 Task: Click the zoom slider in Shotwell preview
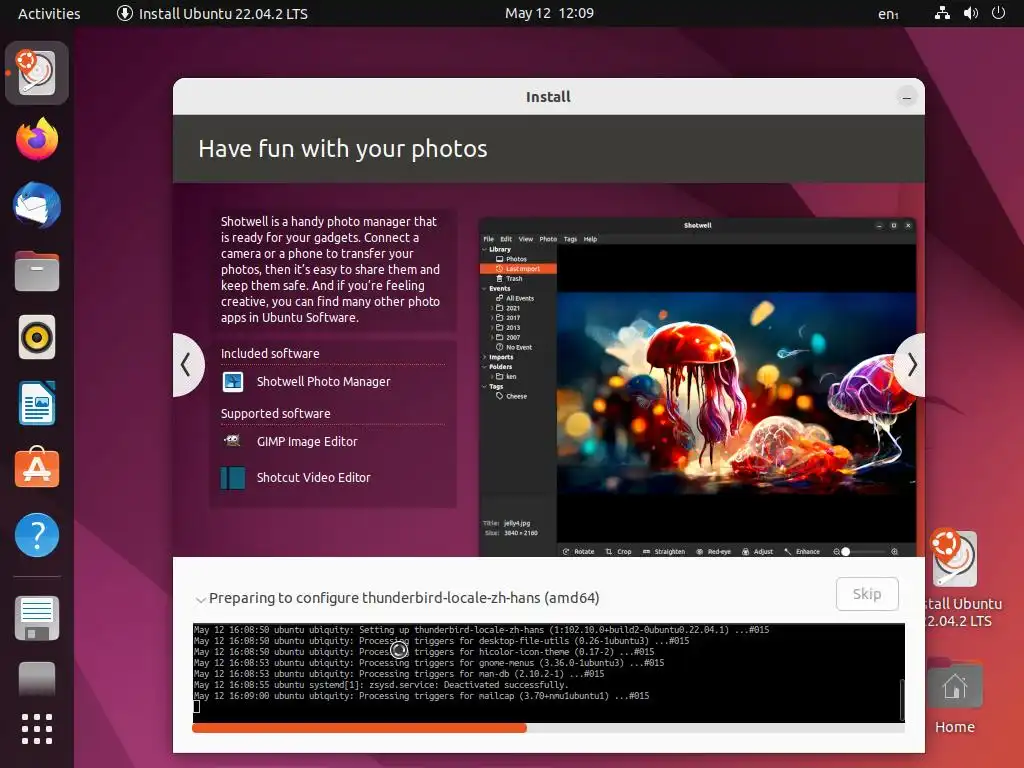pos(865,552)
